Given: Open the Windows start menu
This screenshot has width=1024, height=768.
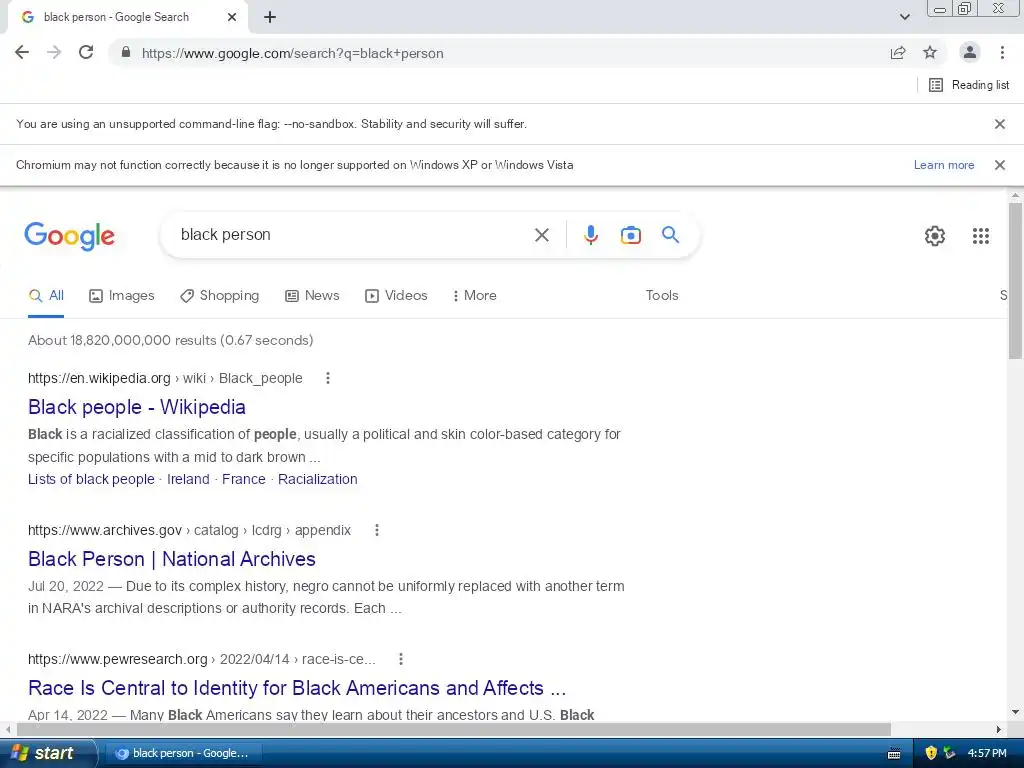Looking at the screenshot, I should [47, 753].
